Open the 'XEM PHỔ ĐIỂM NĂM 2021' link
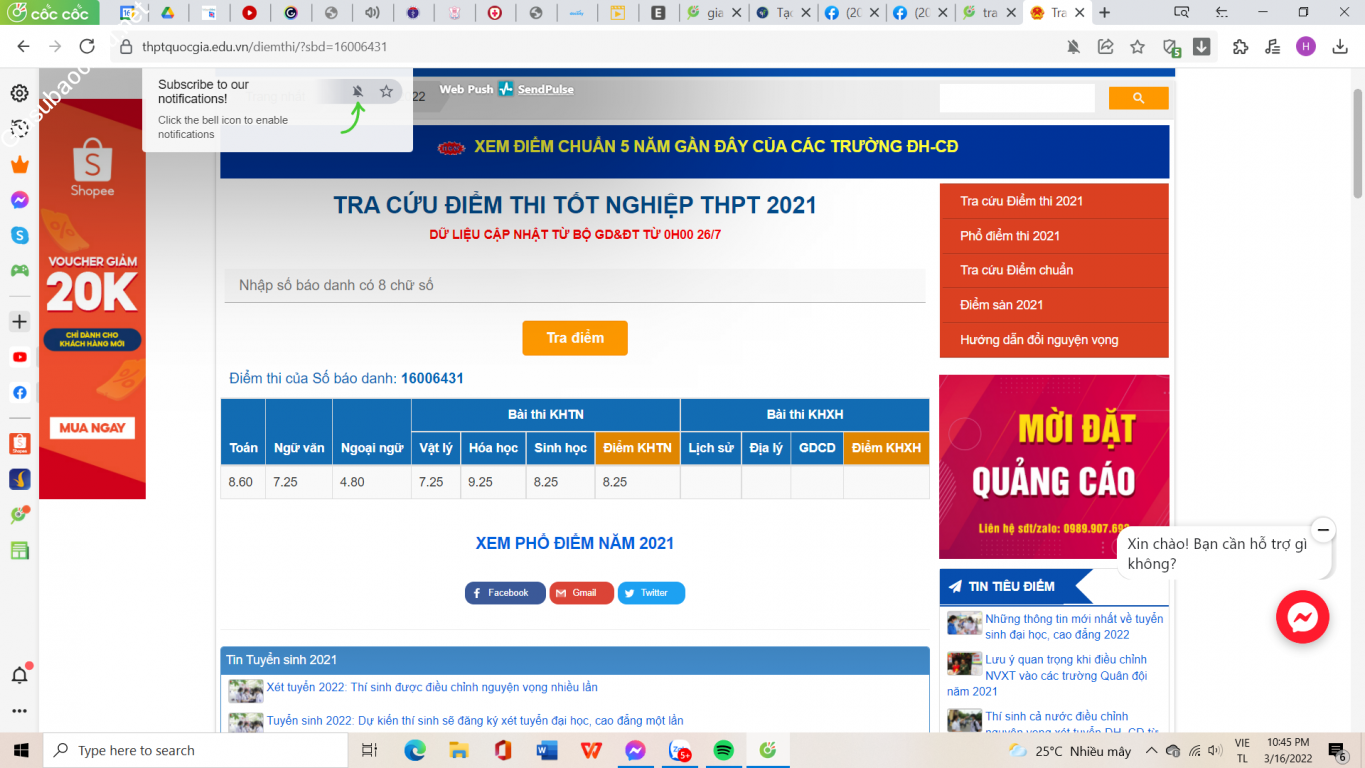Screen dimensions: 1365x768 click(x=574, y=544)
